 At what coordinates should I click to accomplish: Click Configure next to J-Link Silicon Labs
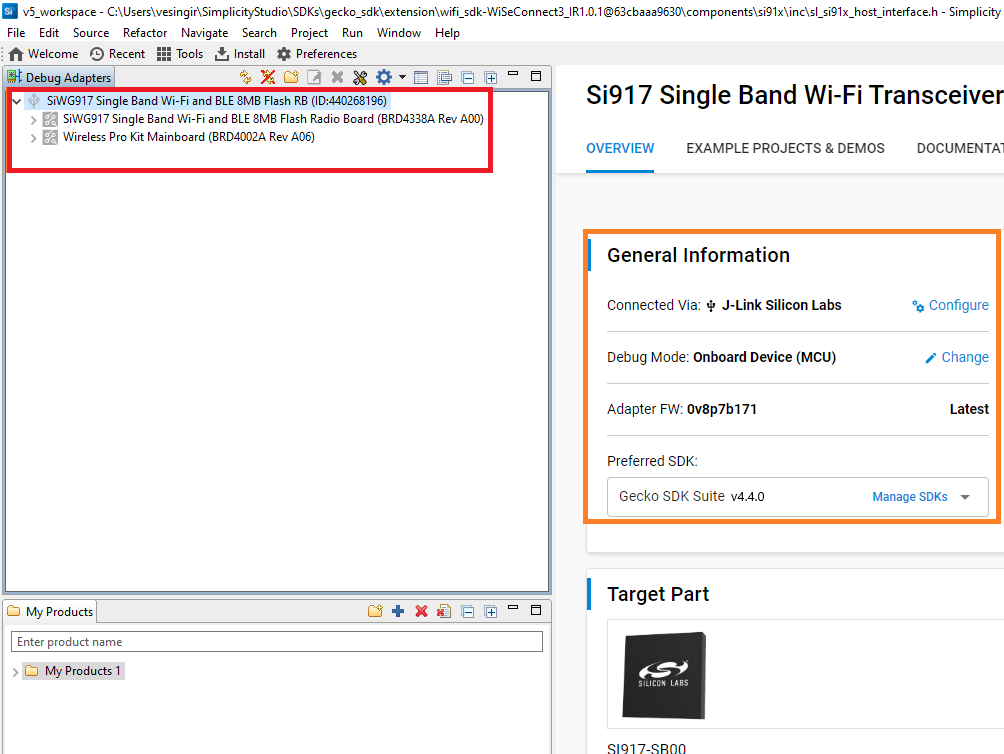click(x=957, y=306)
